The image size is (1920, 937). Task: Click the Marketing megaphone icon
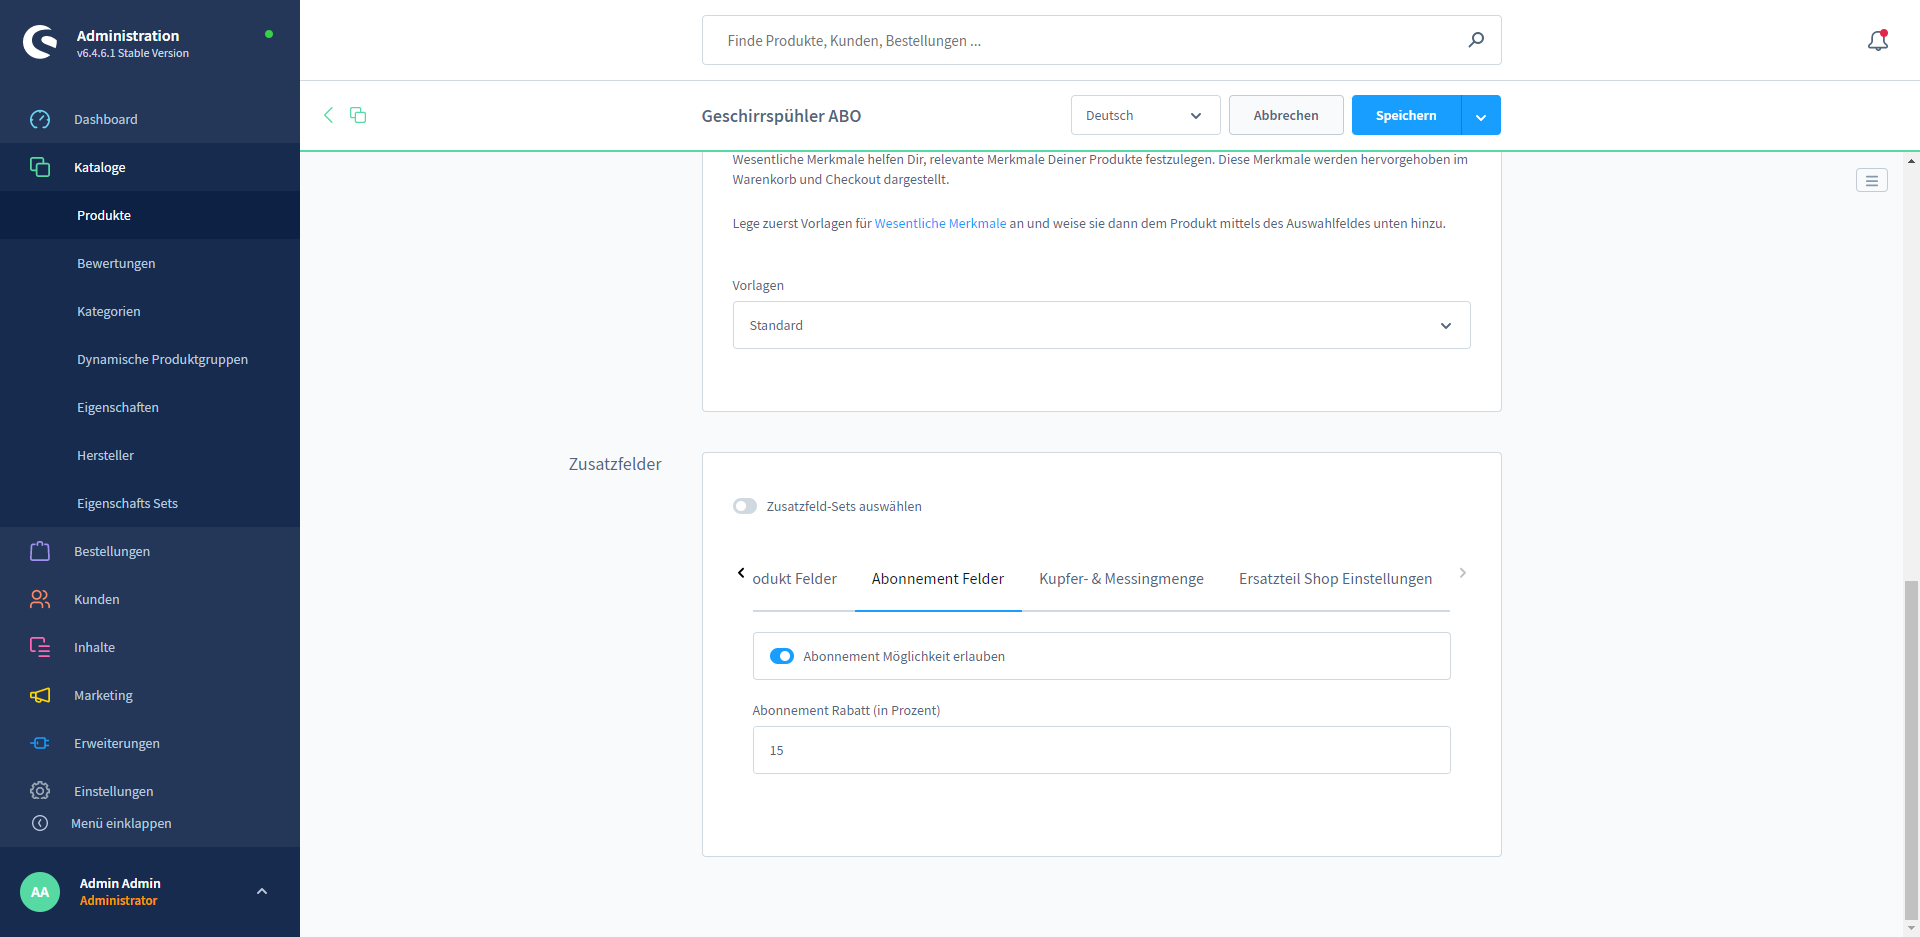click(x=40, y=695)
